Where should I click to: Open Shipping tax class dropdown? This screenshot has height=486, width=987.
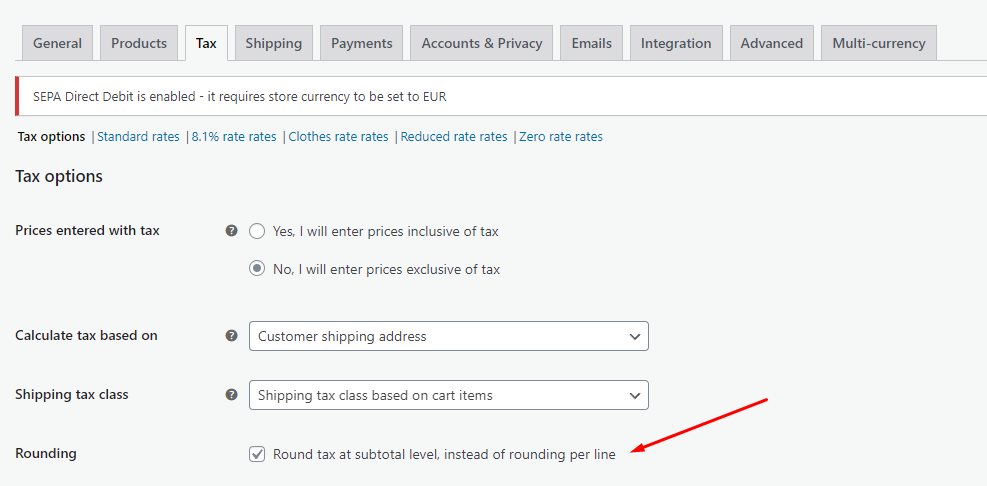click(449, 395)
